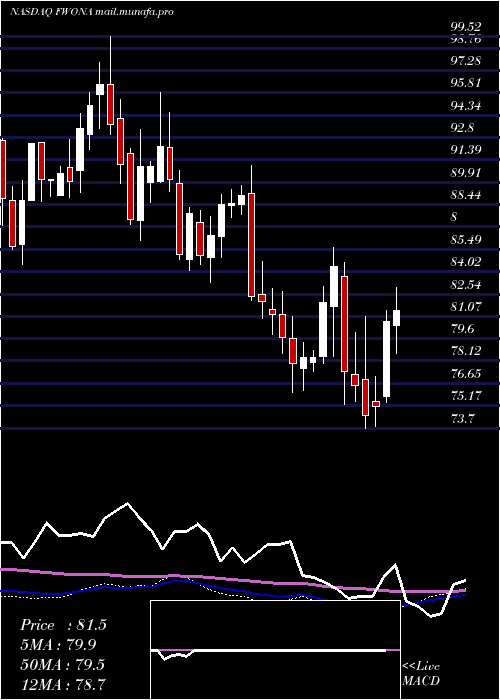This screenshot has width=500, height=700.
Task: Select the 78.12 price axis label
Action: pyautogui.click(x=466, y=351)
